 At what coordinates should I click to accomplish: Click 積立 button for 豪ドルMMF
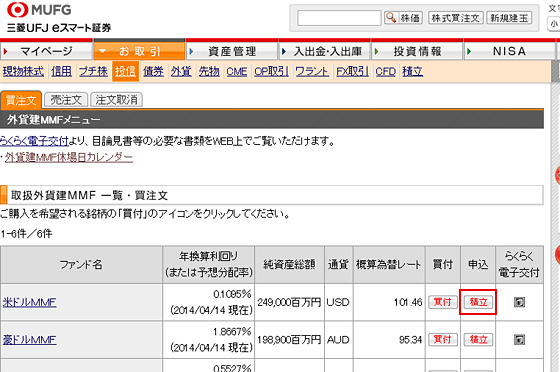[478, 339]
